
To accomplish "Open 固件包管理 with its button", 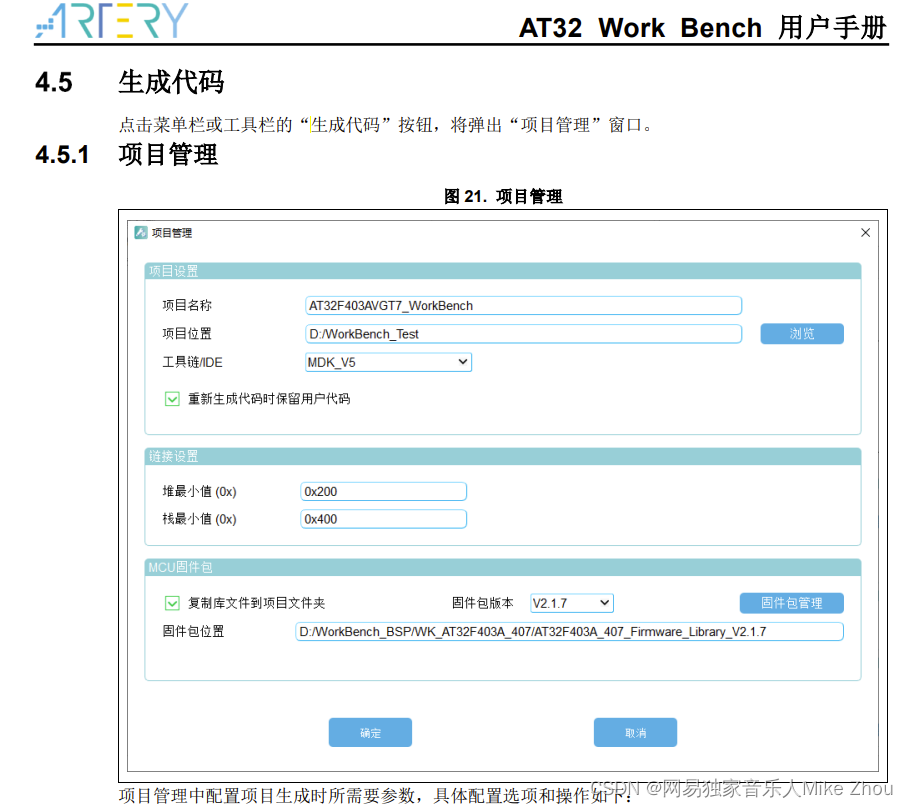I will point(791,603).
